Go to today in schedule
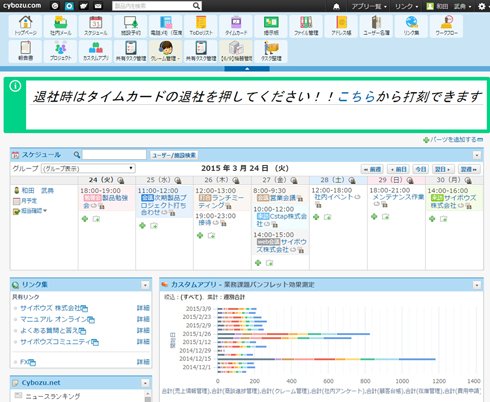Screen dimensions: 490x402 click(x=421, y=169)
